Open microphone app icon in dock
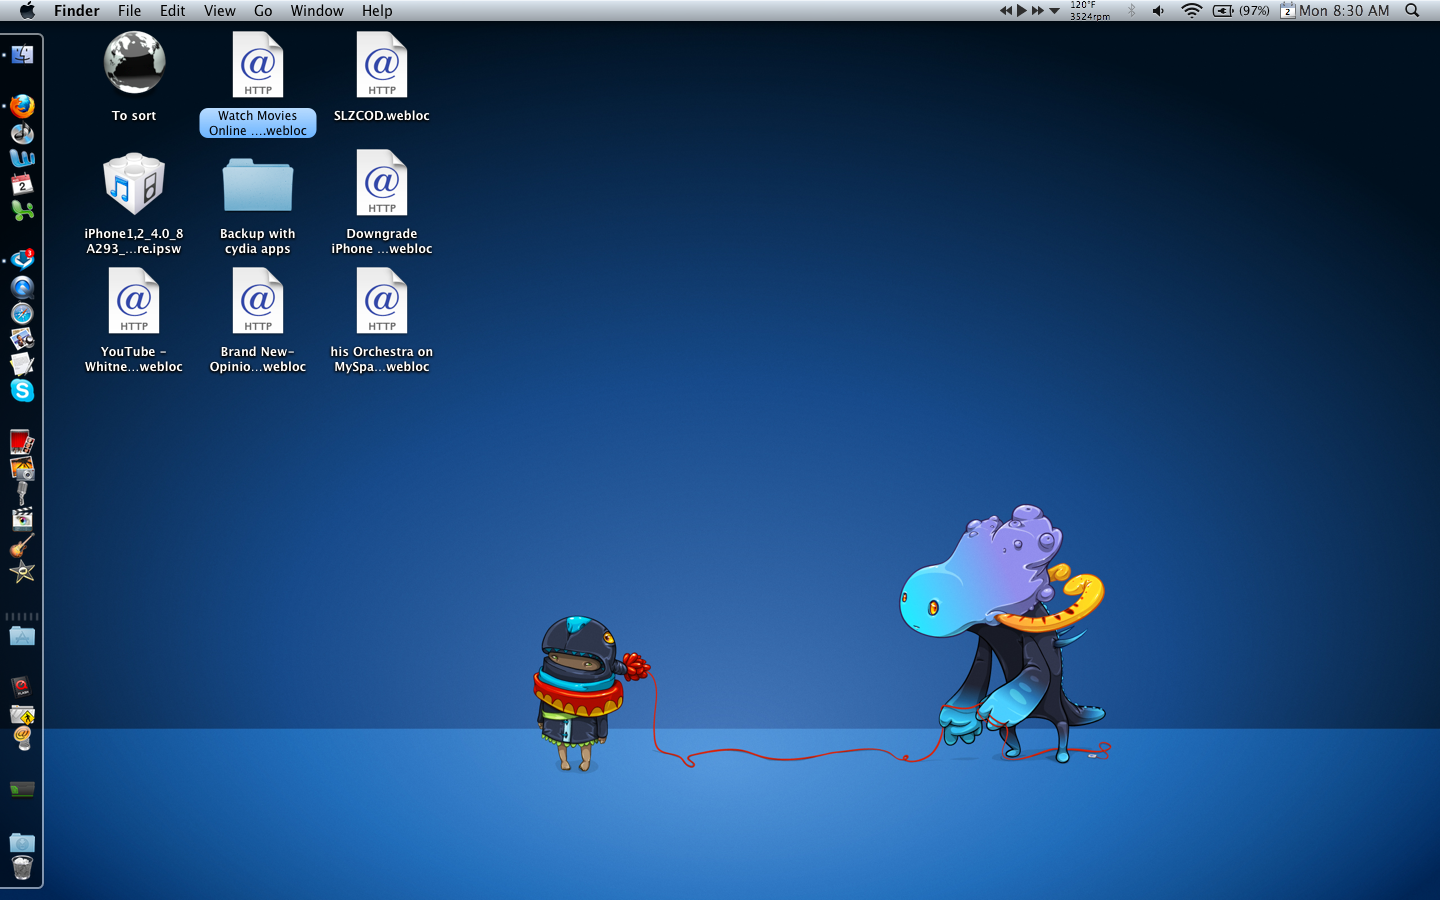 [22, 494]
